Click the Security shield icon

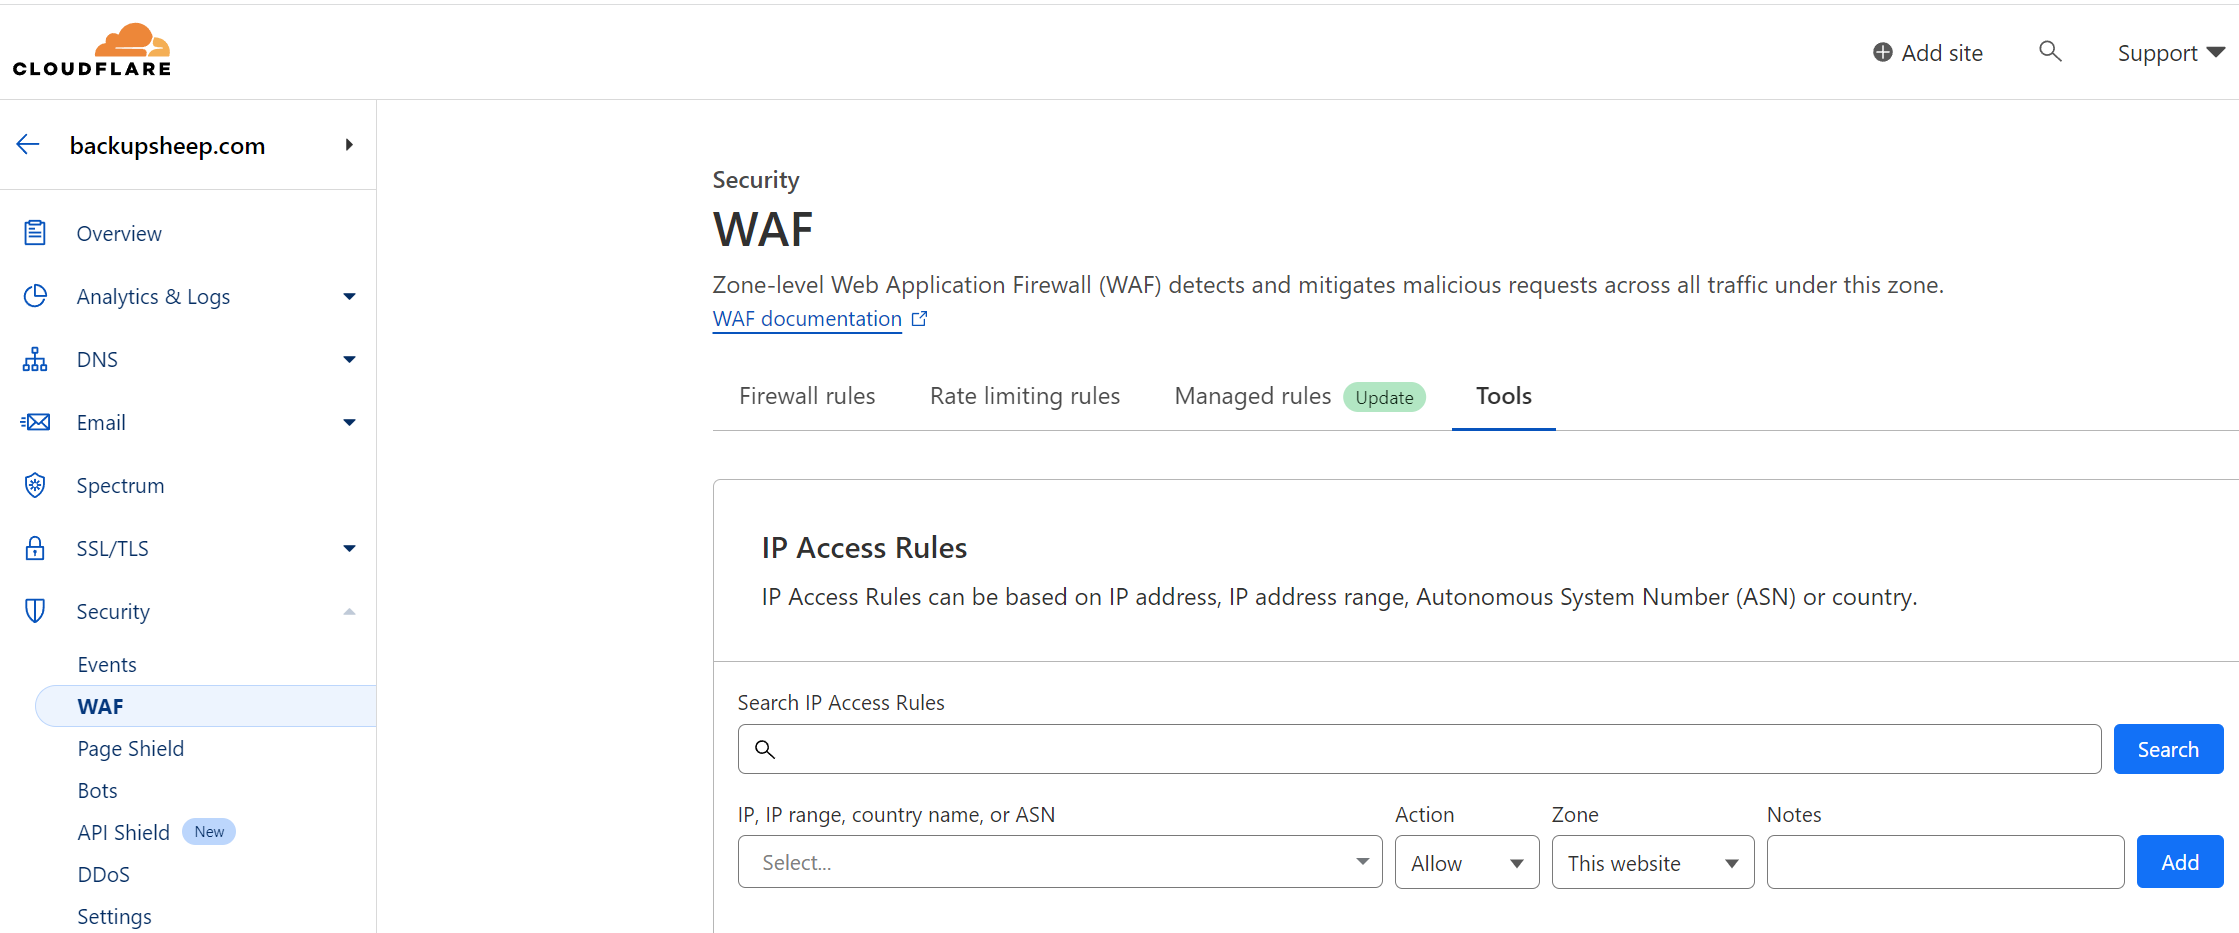click(x=35, y=611)
